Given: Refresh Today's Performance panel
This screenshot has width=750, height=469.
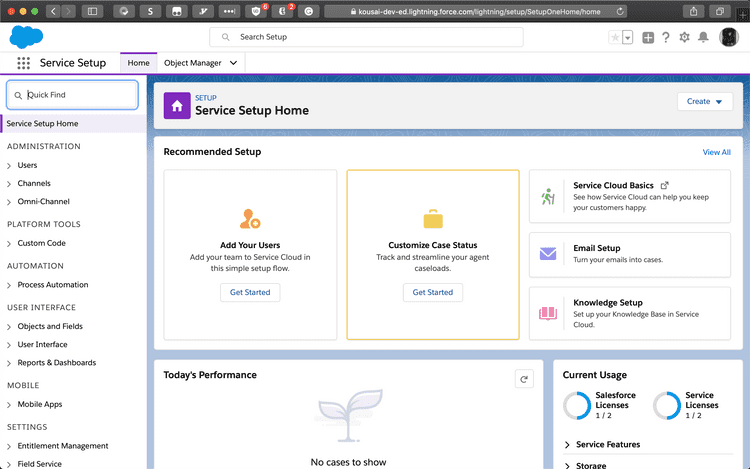Looking at the screenshot, I should 524,379.
